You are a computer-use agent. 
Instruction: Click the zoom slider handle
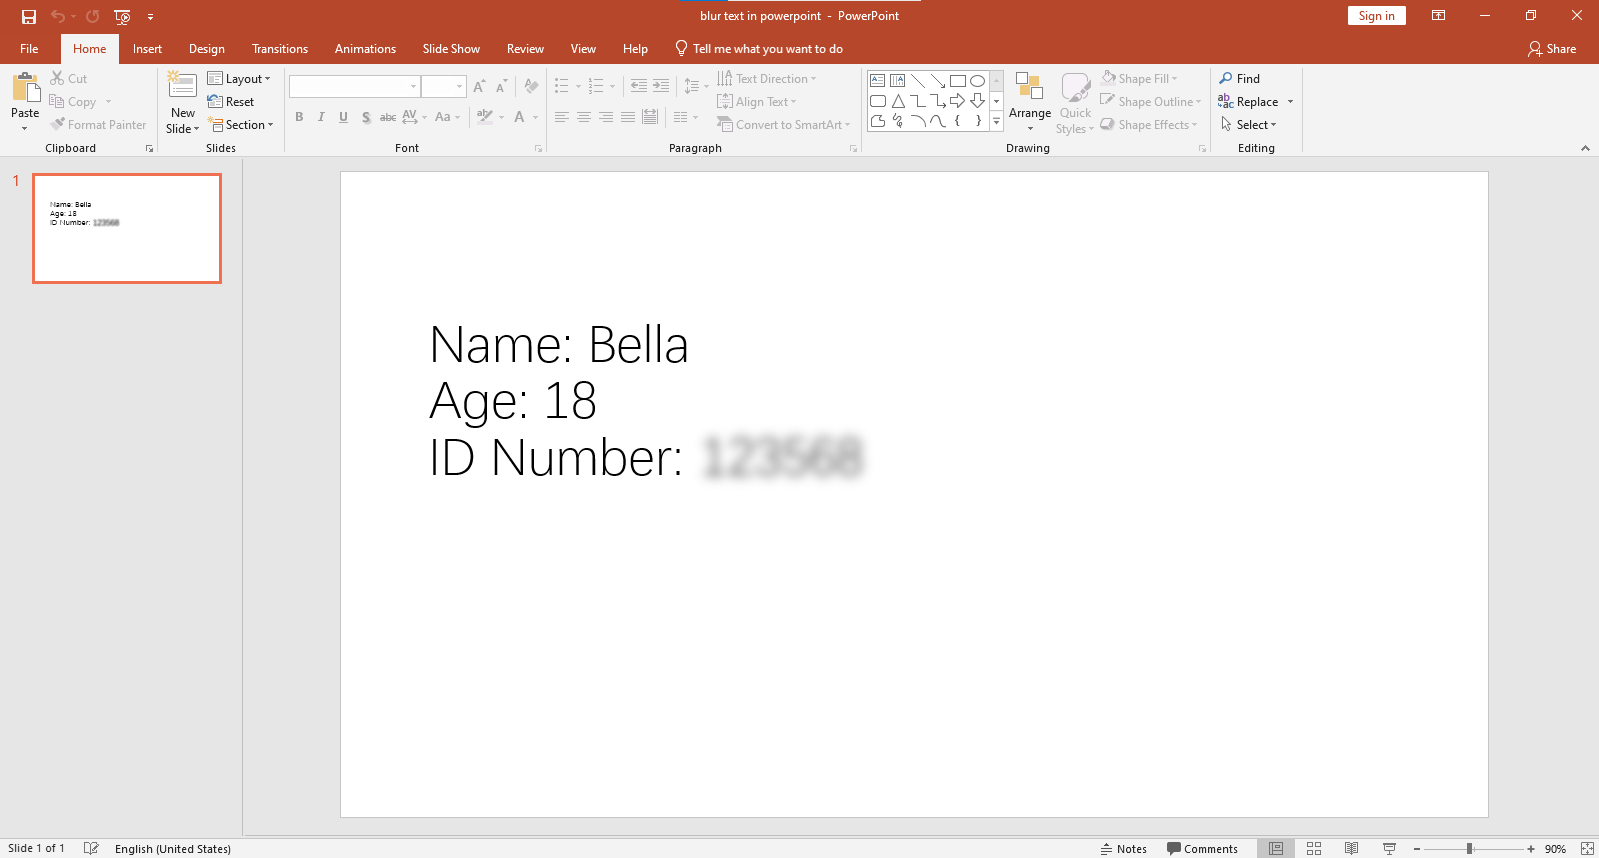coord(1470,848)
